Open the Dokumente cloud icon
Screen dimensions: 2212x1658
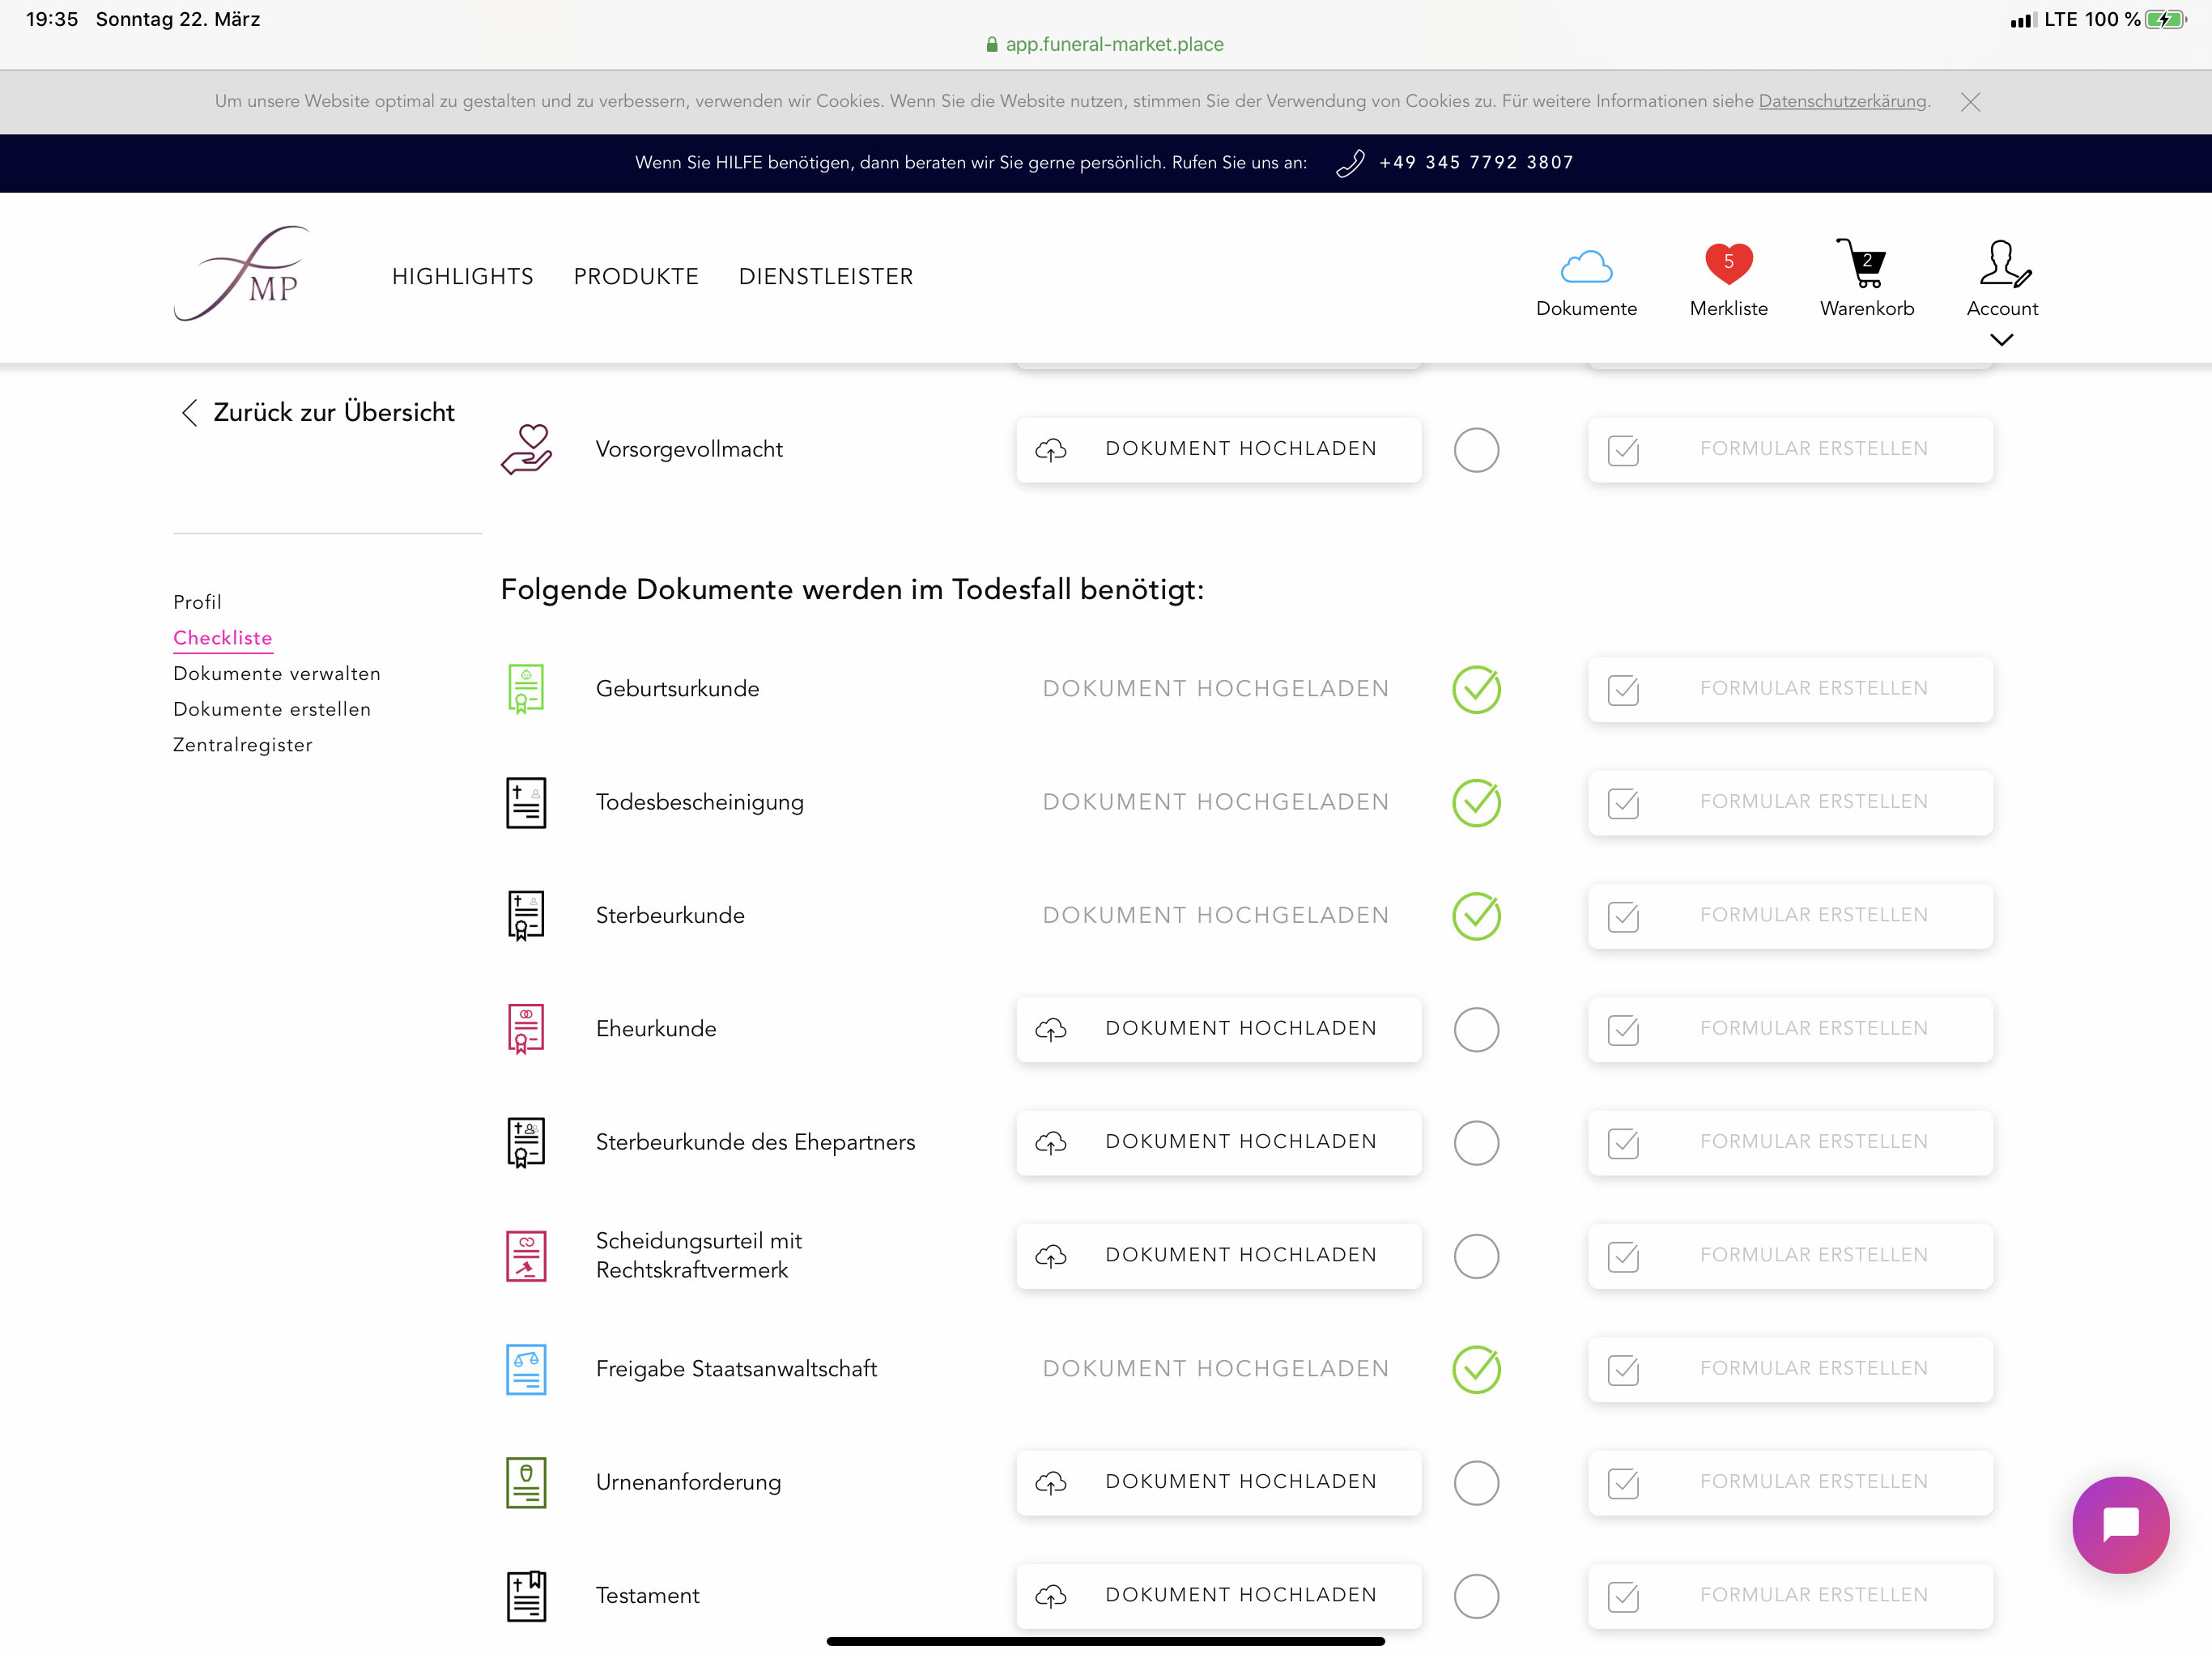click(x=1586, y=268)
